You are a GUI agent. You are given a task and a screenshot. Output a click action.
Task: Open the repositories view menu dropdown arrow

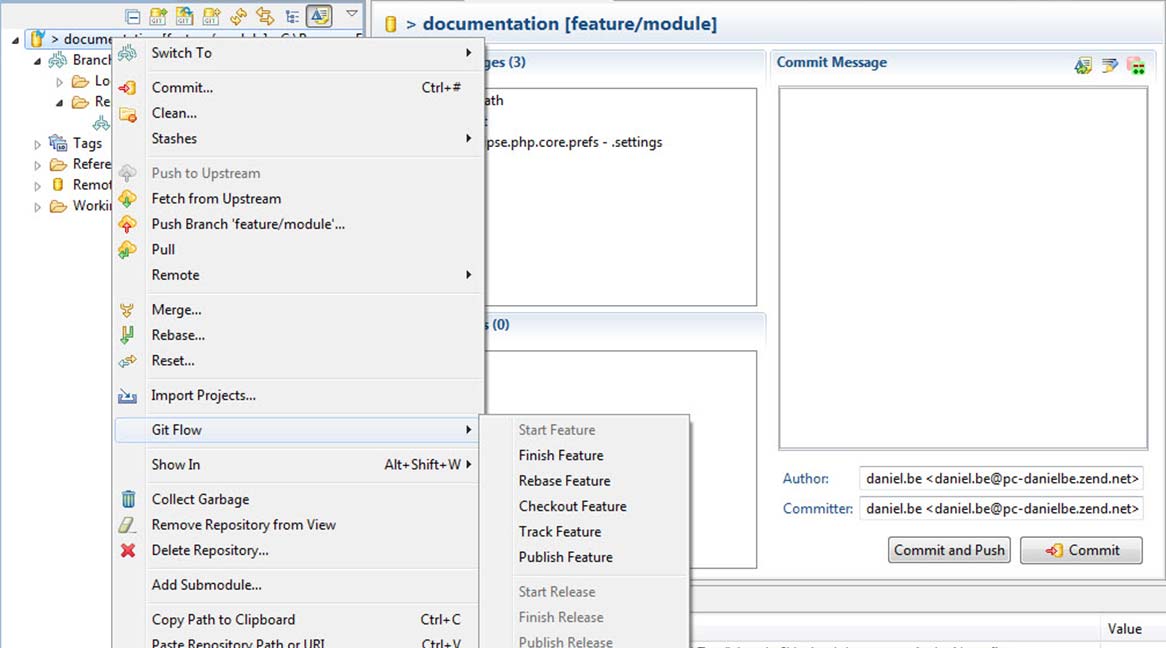coord(352,15)
